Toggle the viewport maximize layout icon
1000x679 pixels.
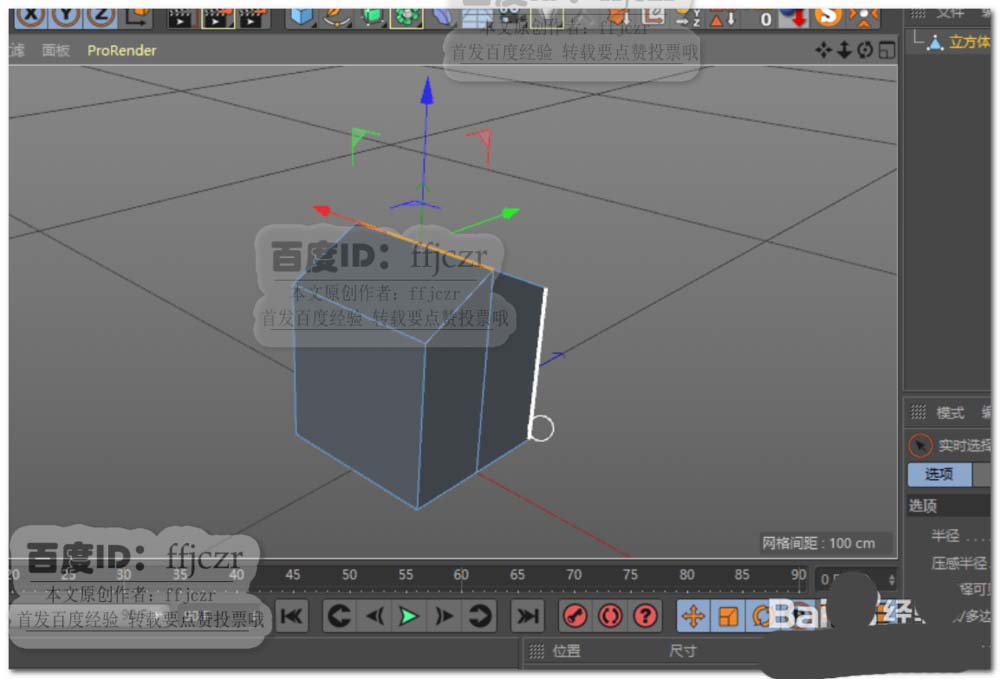pos(886,50)
